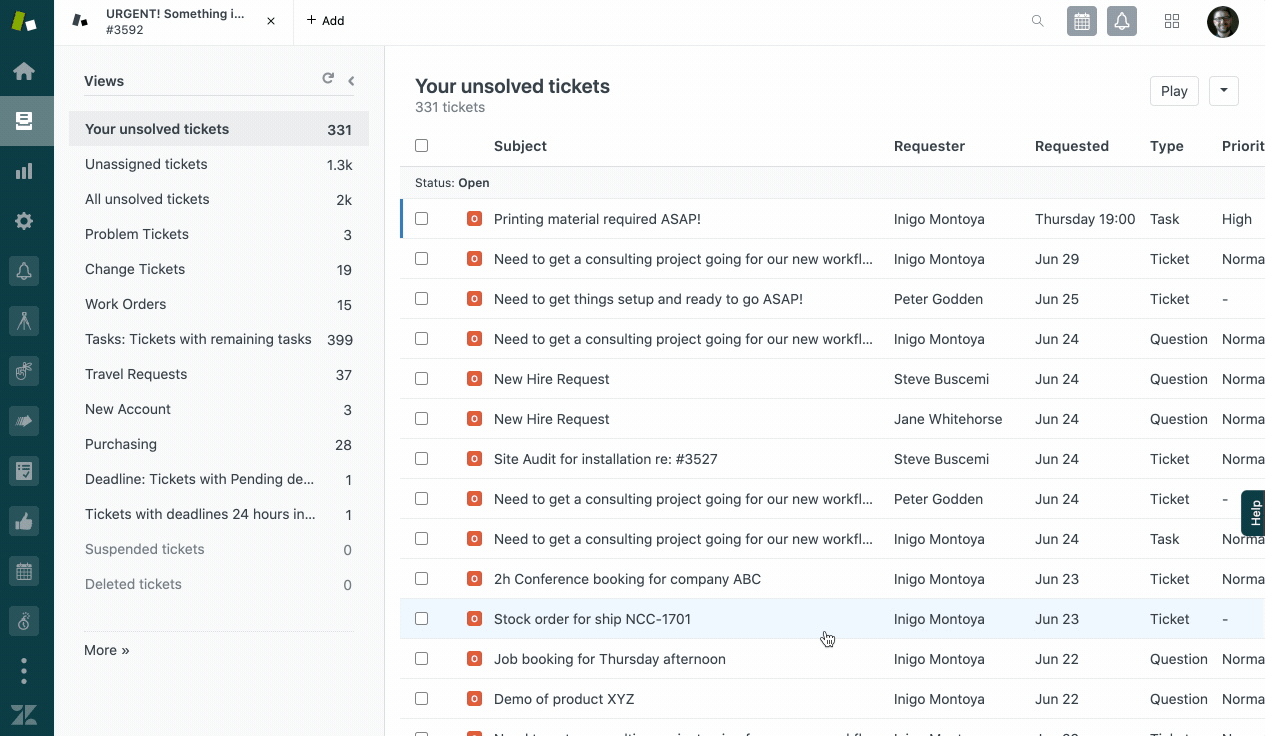This screenshot has width=1265, height=736.
Task: Open the Help widget on the right edge
Action: coord(1253,513)
